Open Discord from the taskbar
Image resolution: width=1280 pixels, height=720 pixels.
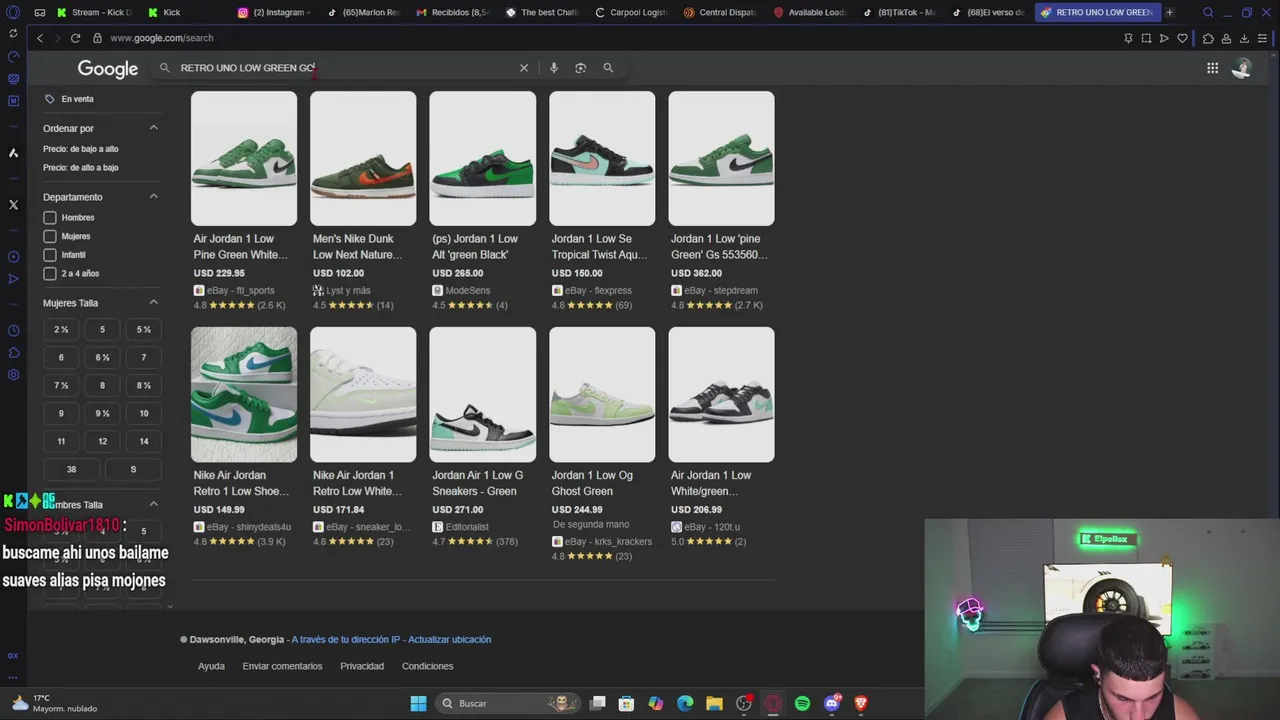tap(832, 703)
